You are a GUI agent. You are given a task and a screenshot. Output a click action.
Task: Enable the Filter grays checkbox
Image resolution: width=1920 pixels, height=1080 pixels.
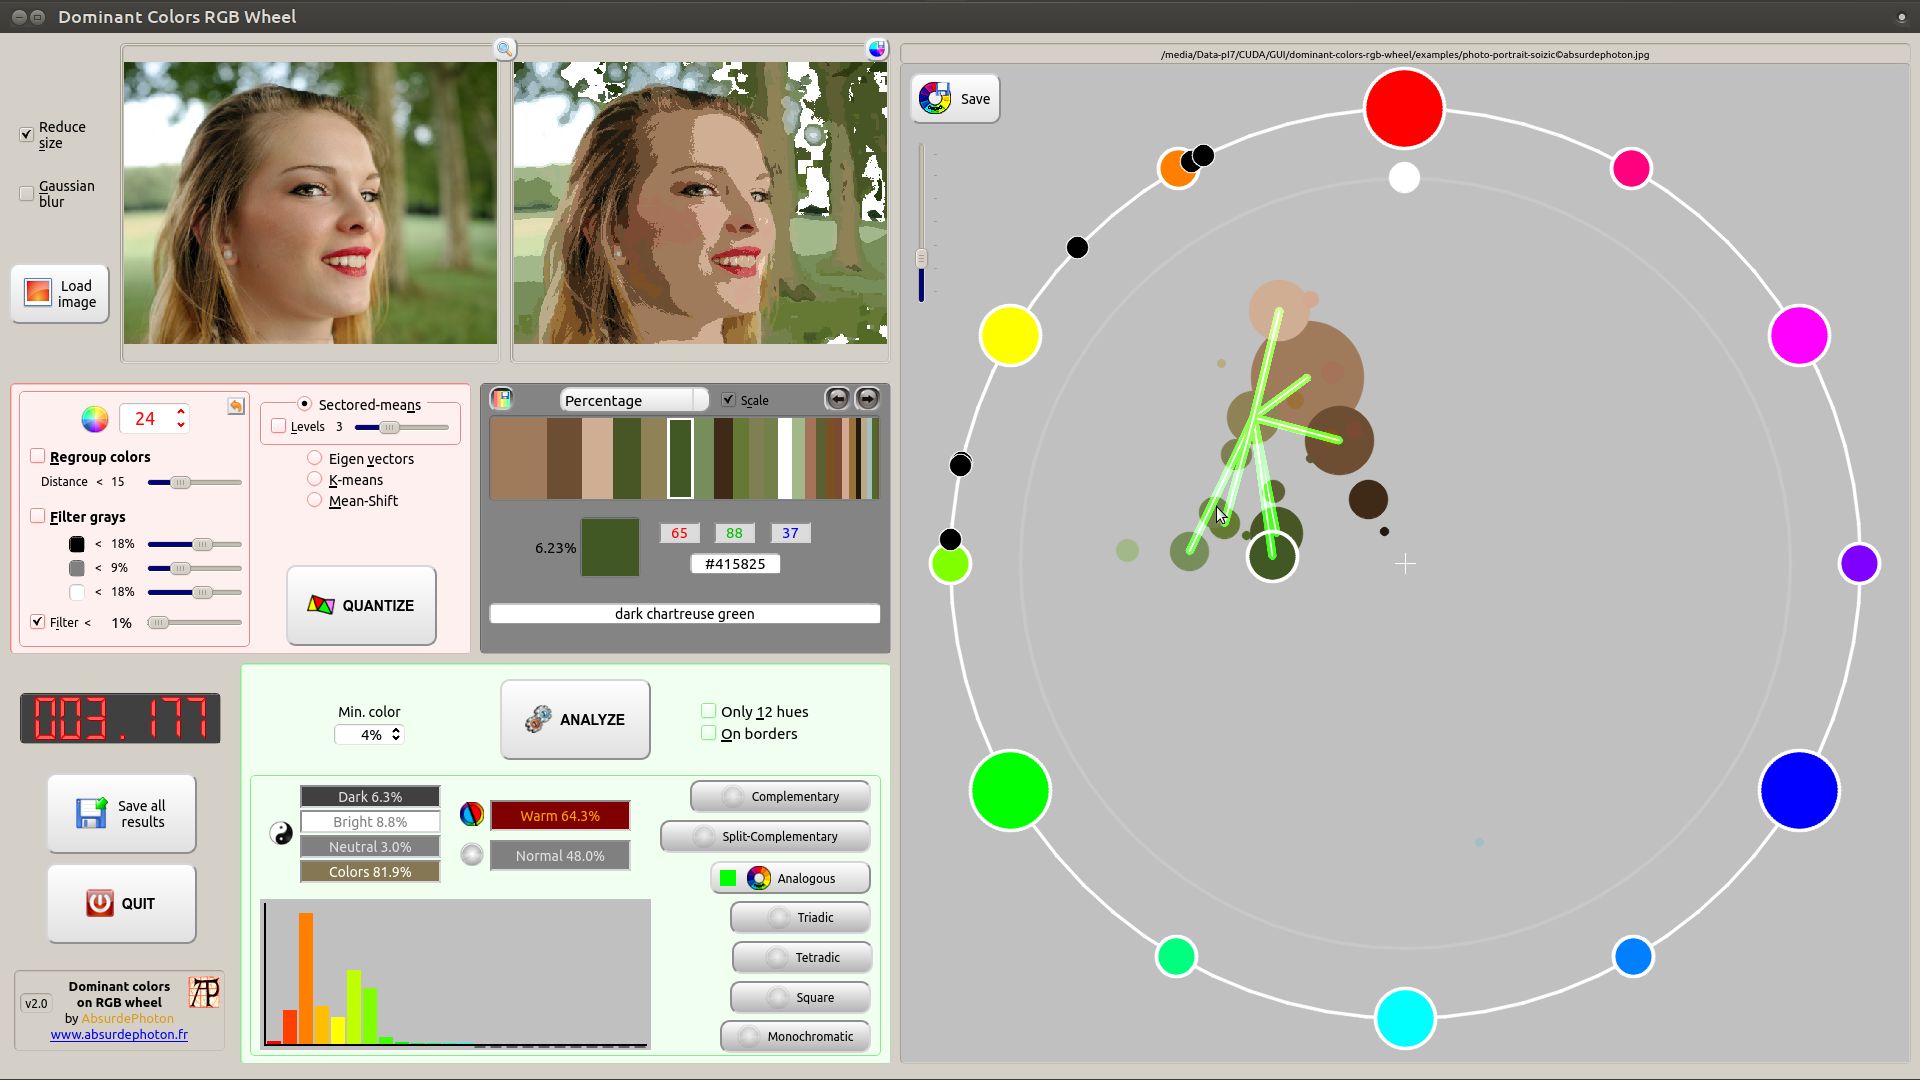coord(38,516)
